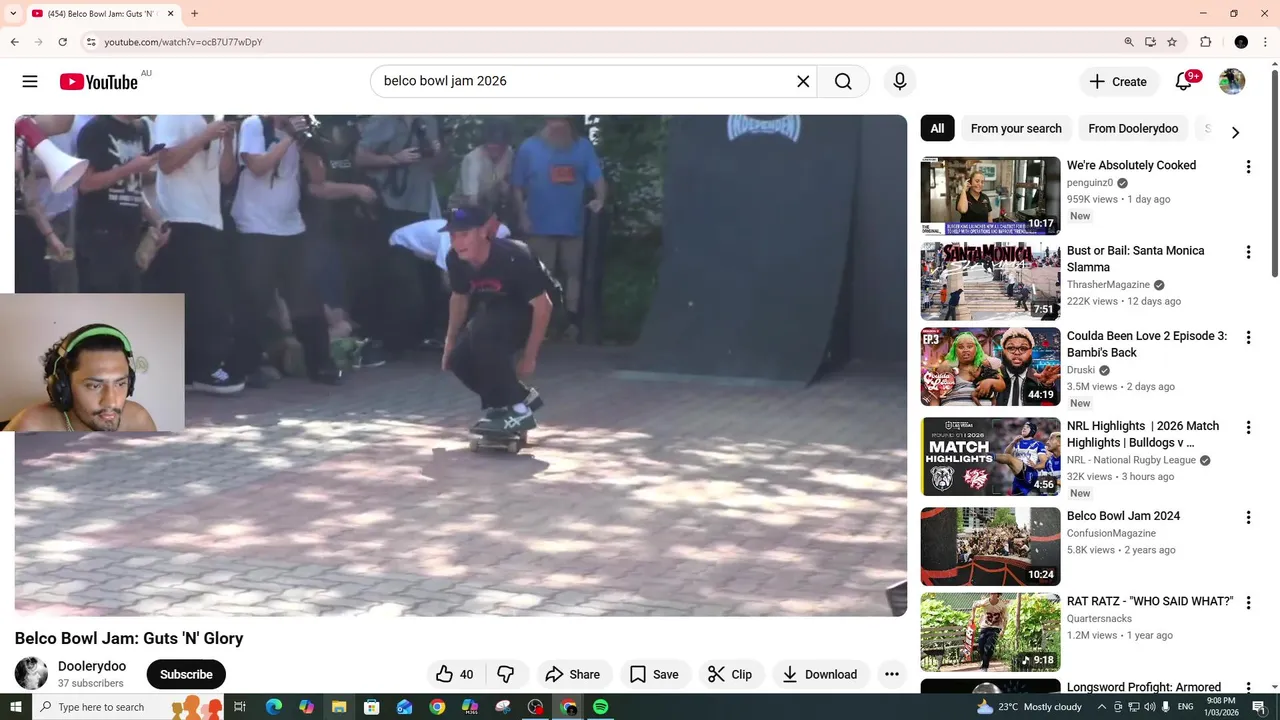The image size is (1280, 720).
Task: Open Bust or Bail Santa Monica thumbnail
Action: click(990, 281)
